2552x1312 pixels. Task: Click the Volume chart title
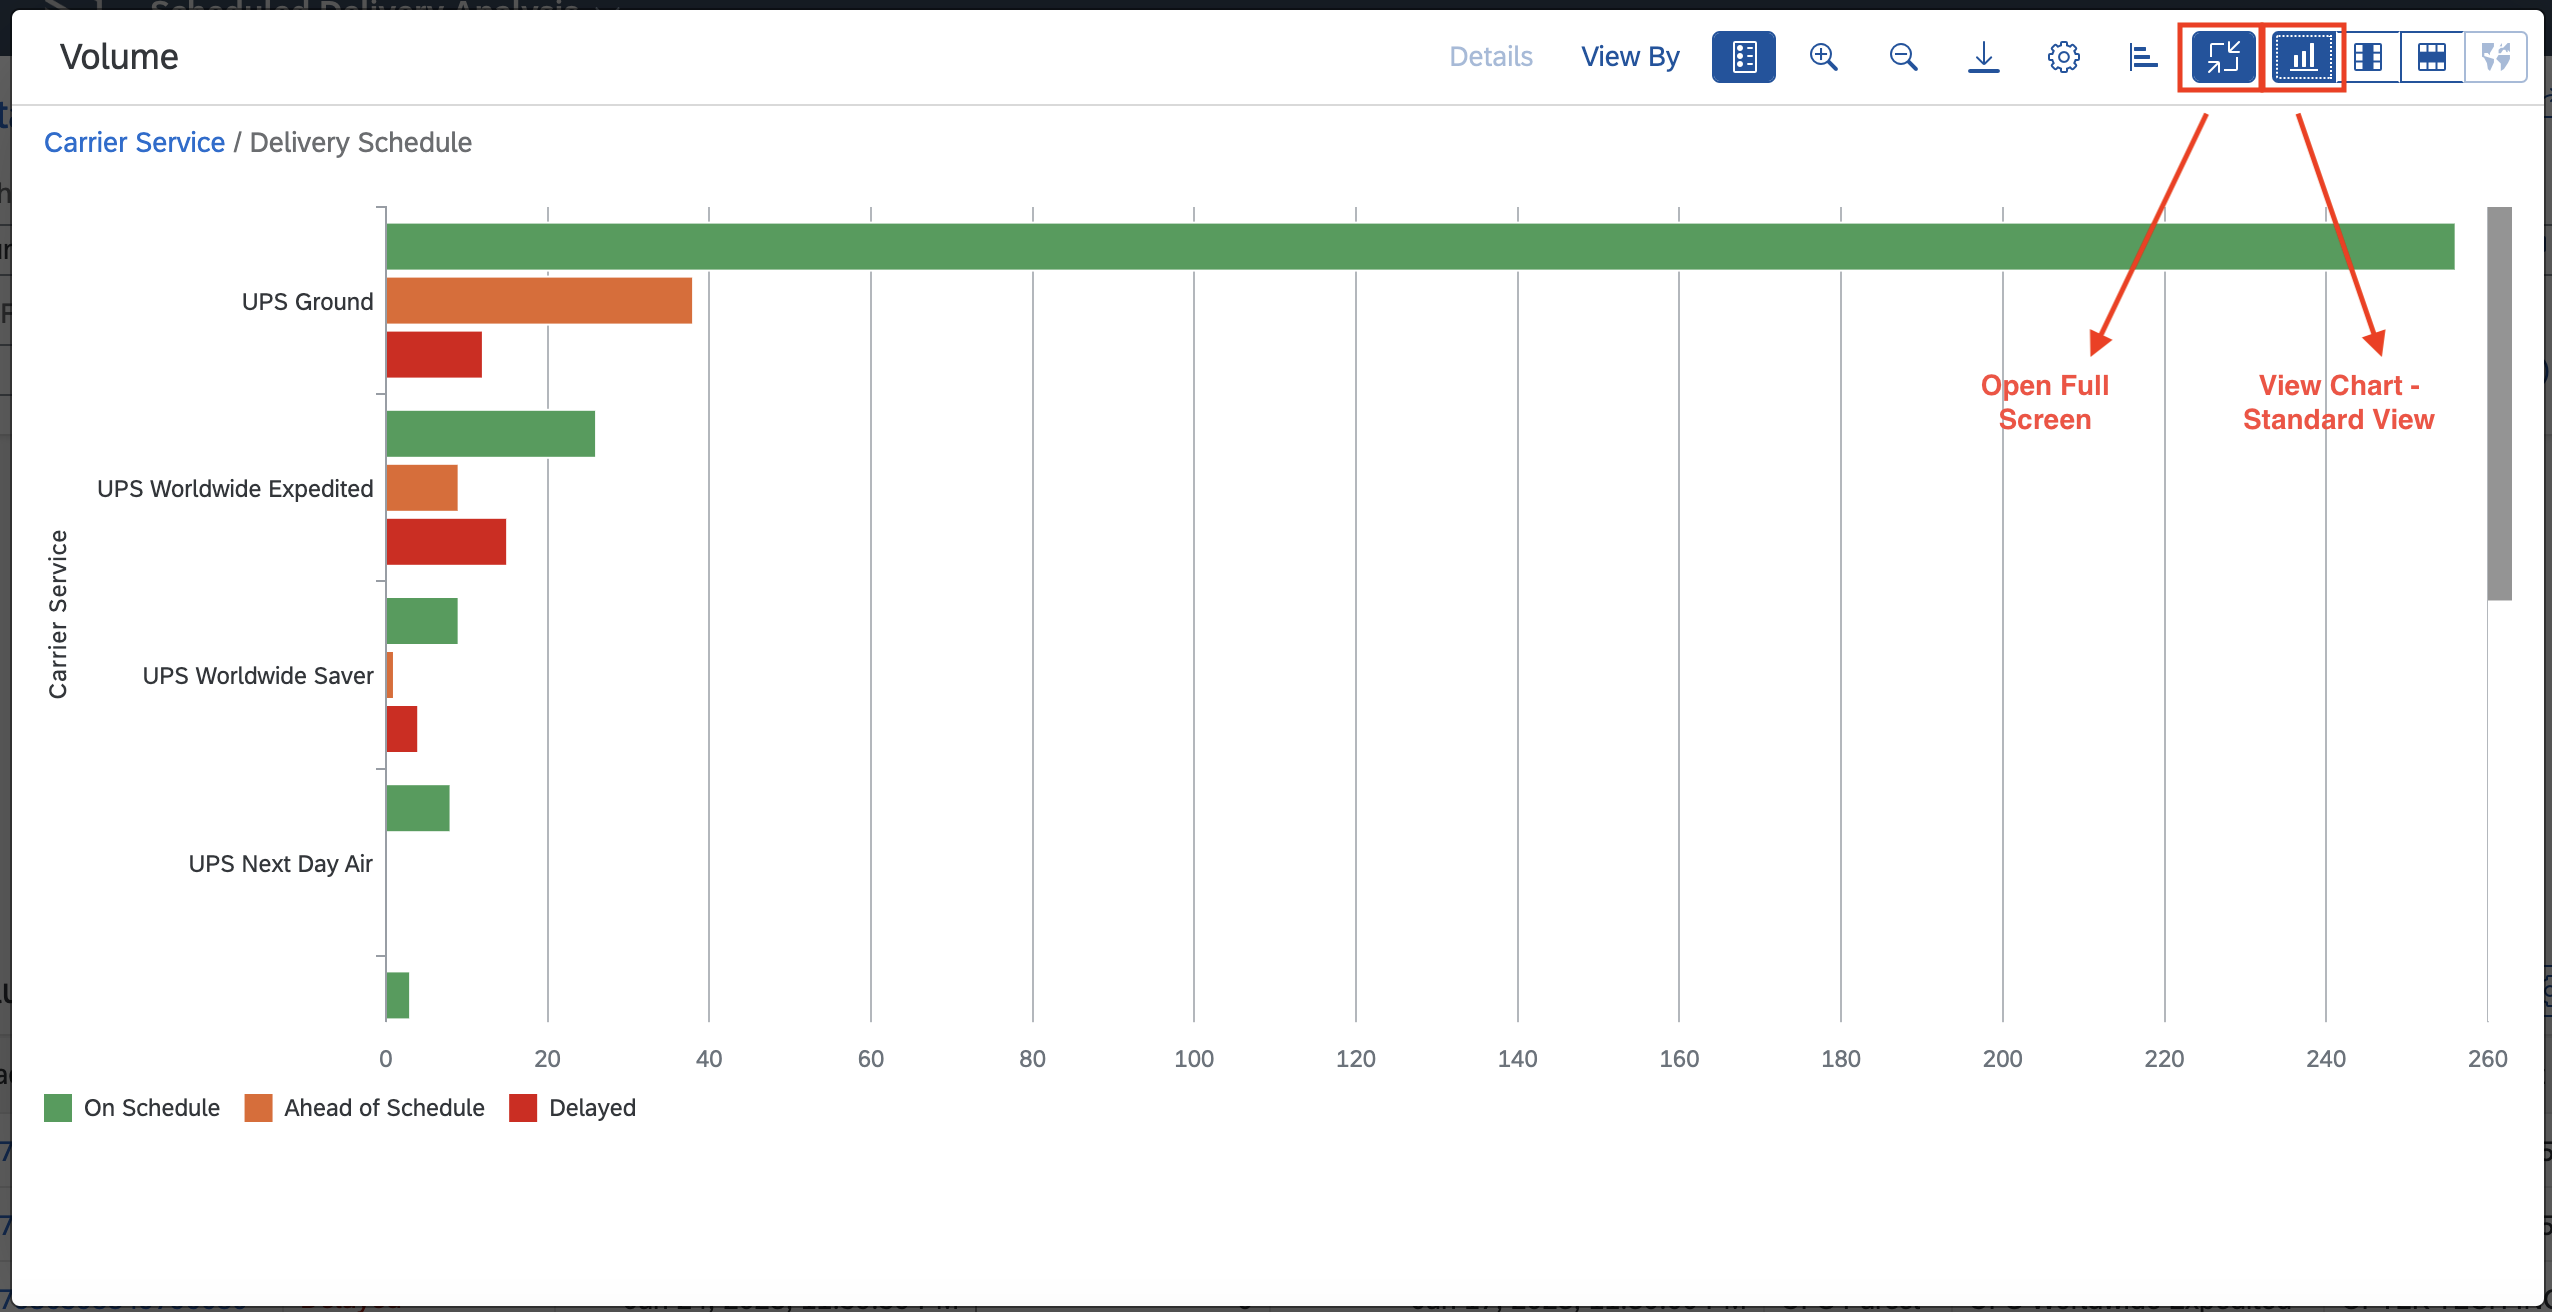tap(119, 57)
